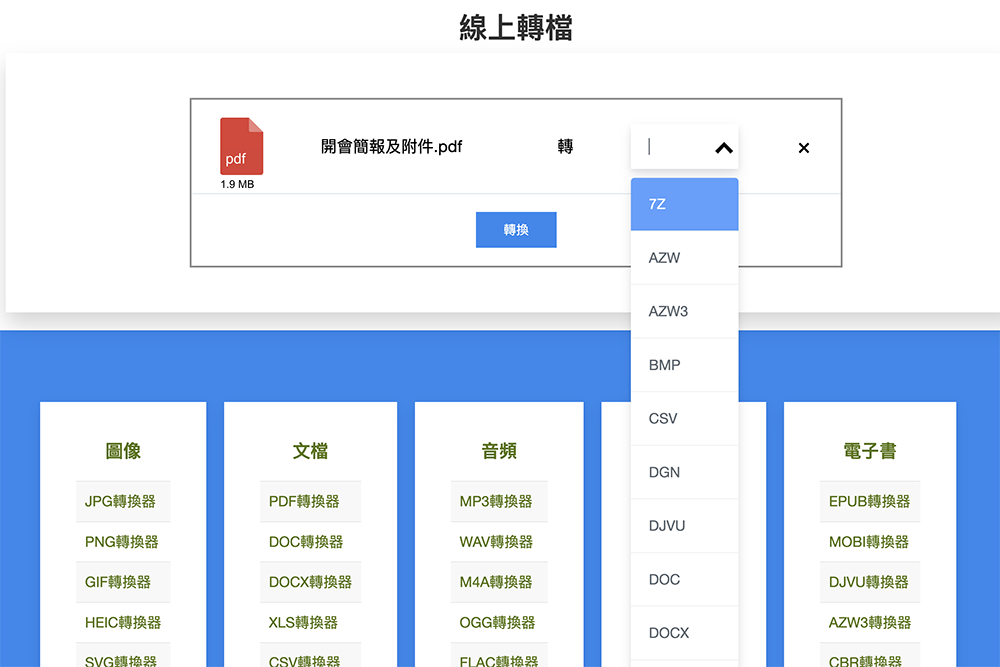The image size is (1000, 667).
Task: Click the format search input field
Action: coord(672,146)
